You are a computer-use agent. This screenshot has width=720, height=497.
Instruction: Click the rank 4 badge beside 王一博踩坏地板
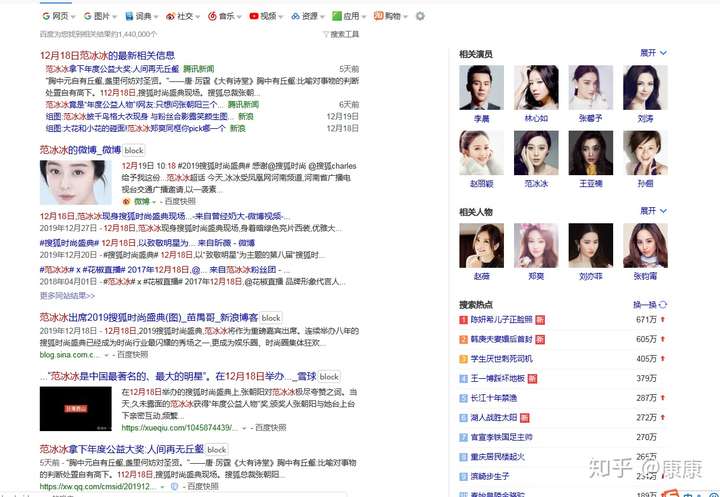pyautogui.click(x=463, y=378)
